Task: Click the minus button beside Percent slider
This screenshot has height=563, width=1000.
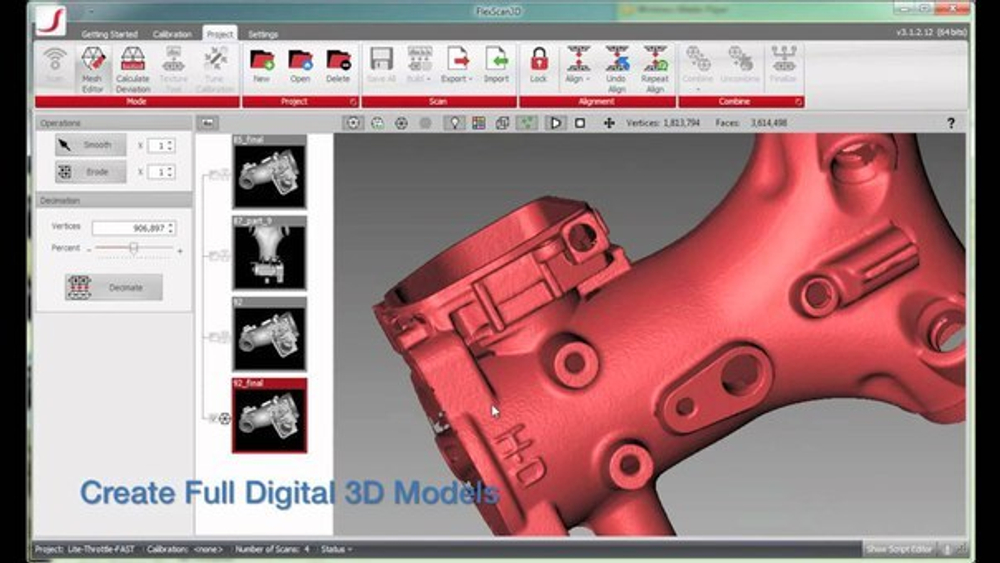Action: point(89,251)
